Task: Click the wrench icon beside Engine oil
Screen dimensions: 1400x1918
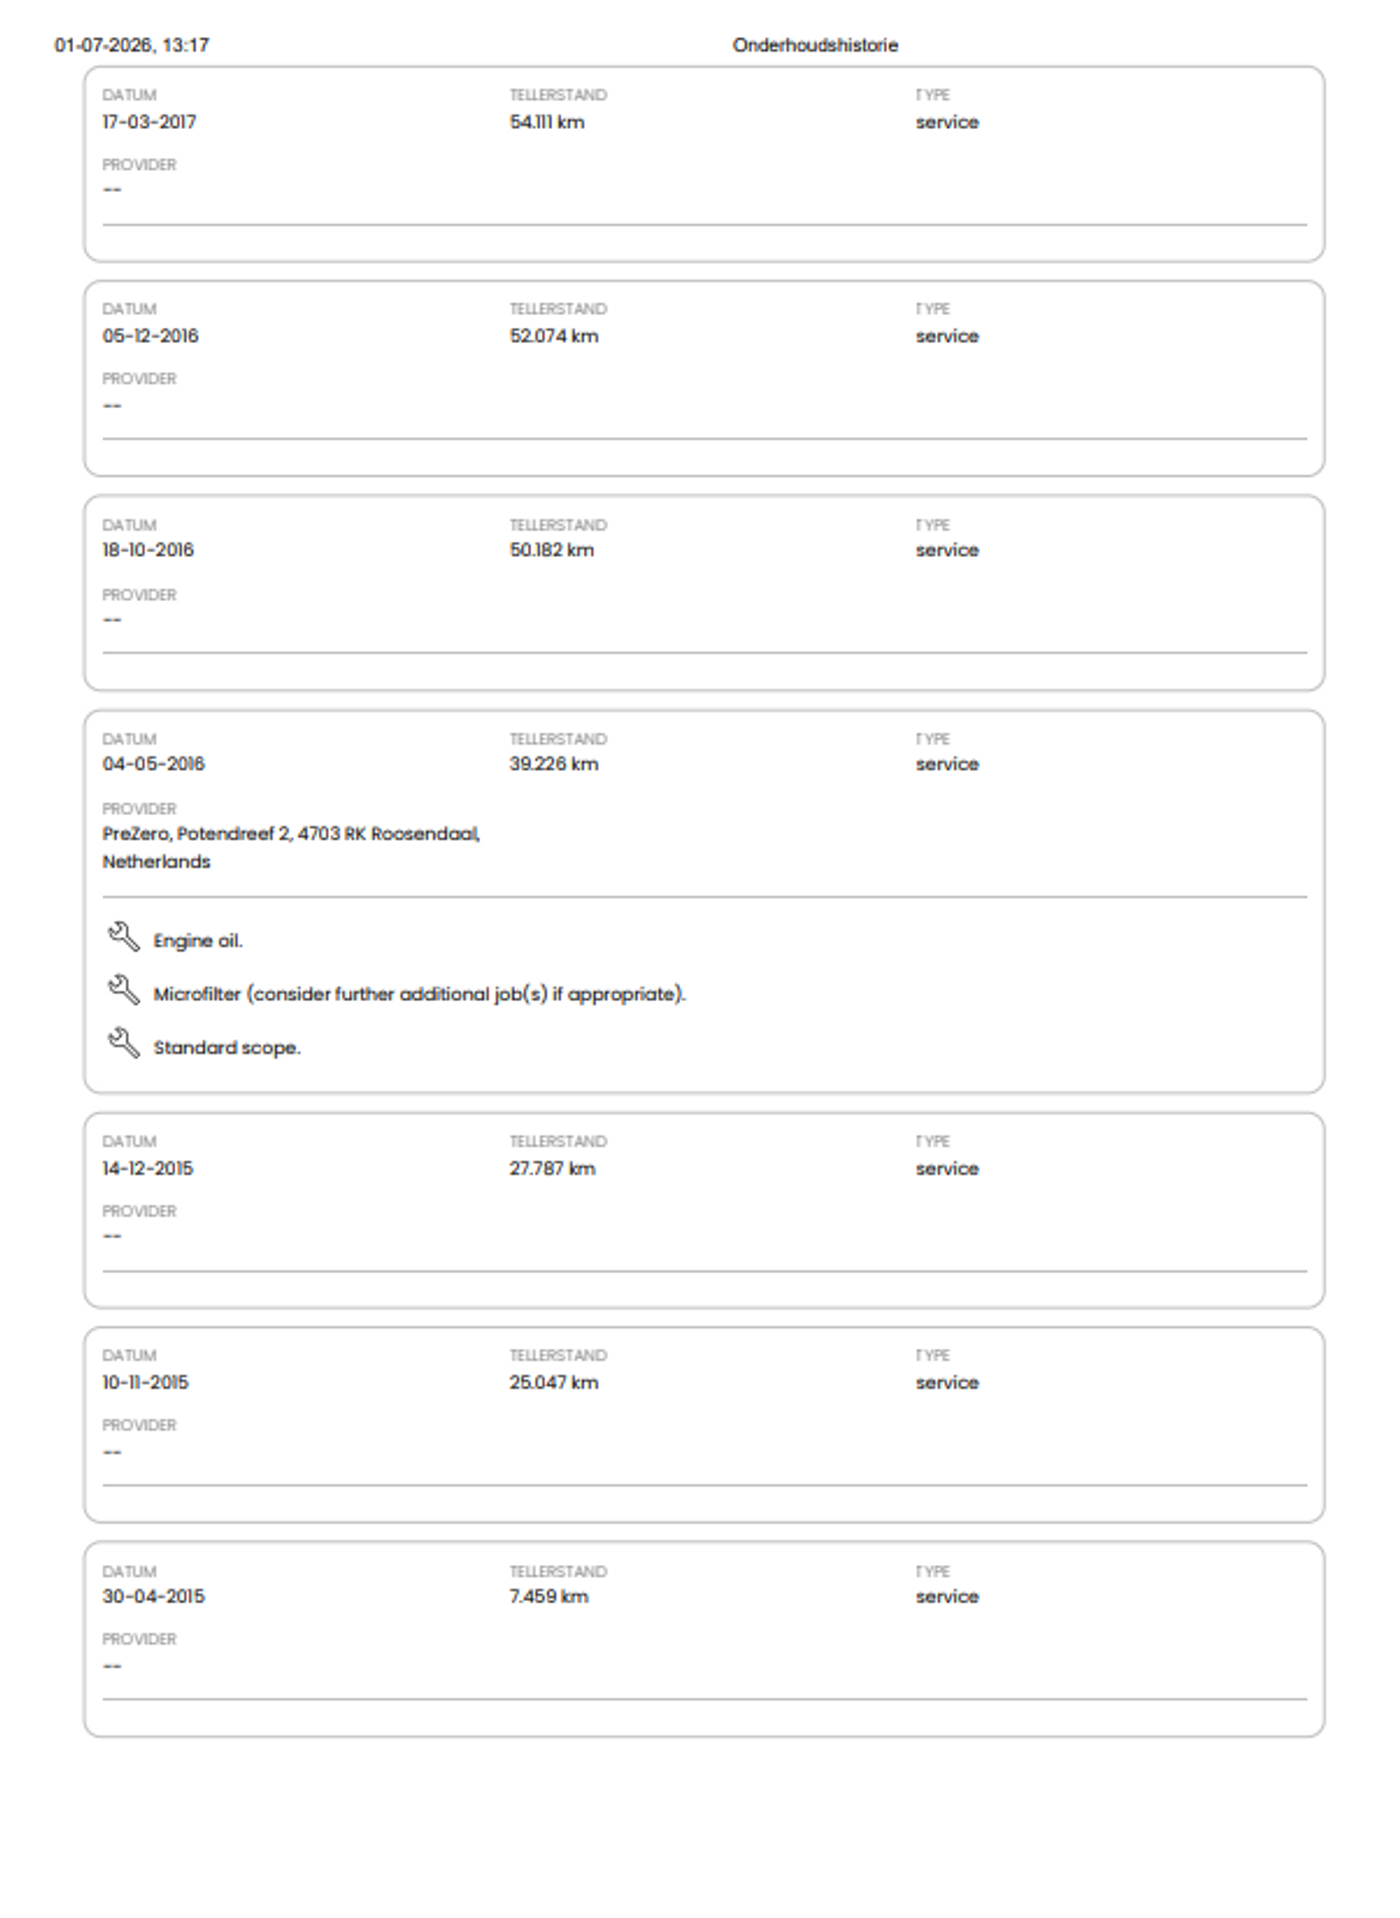Action: [123, 937]
